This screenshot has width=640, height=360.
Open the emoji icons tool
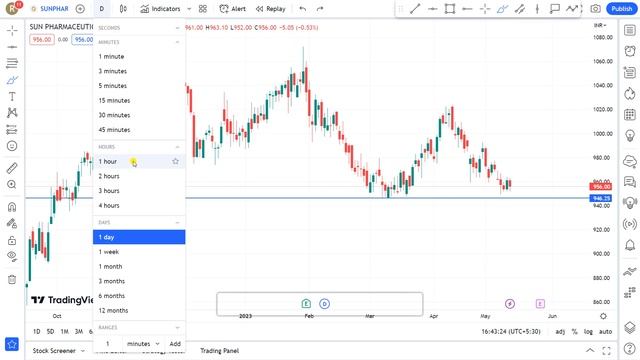coord(12,146)
